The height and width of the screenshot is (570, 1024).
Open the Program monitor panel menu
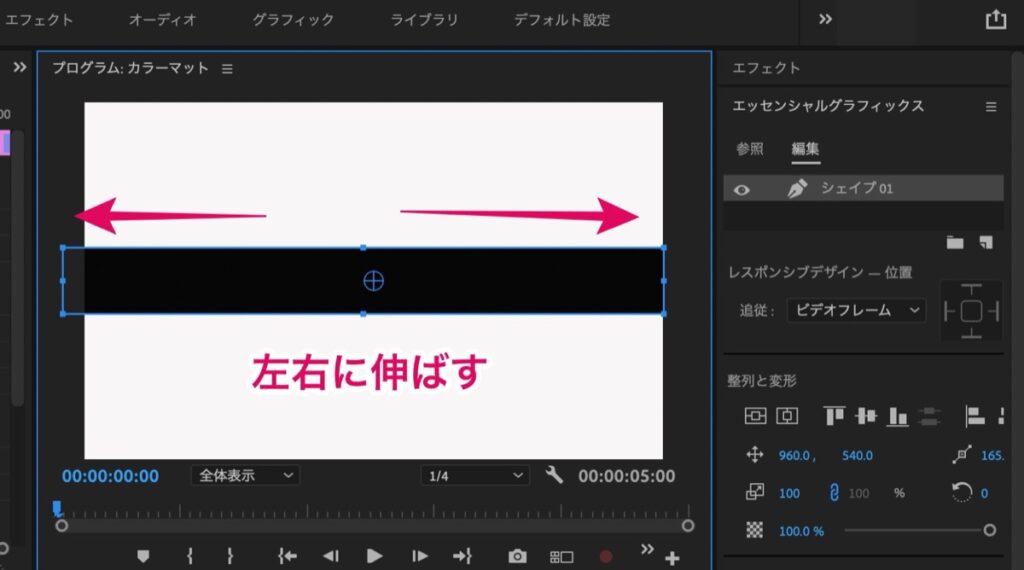click(227, 69)
